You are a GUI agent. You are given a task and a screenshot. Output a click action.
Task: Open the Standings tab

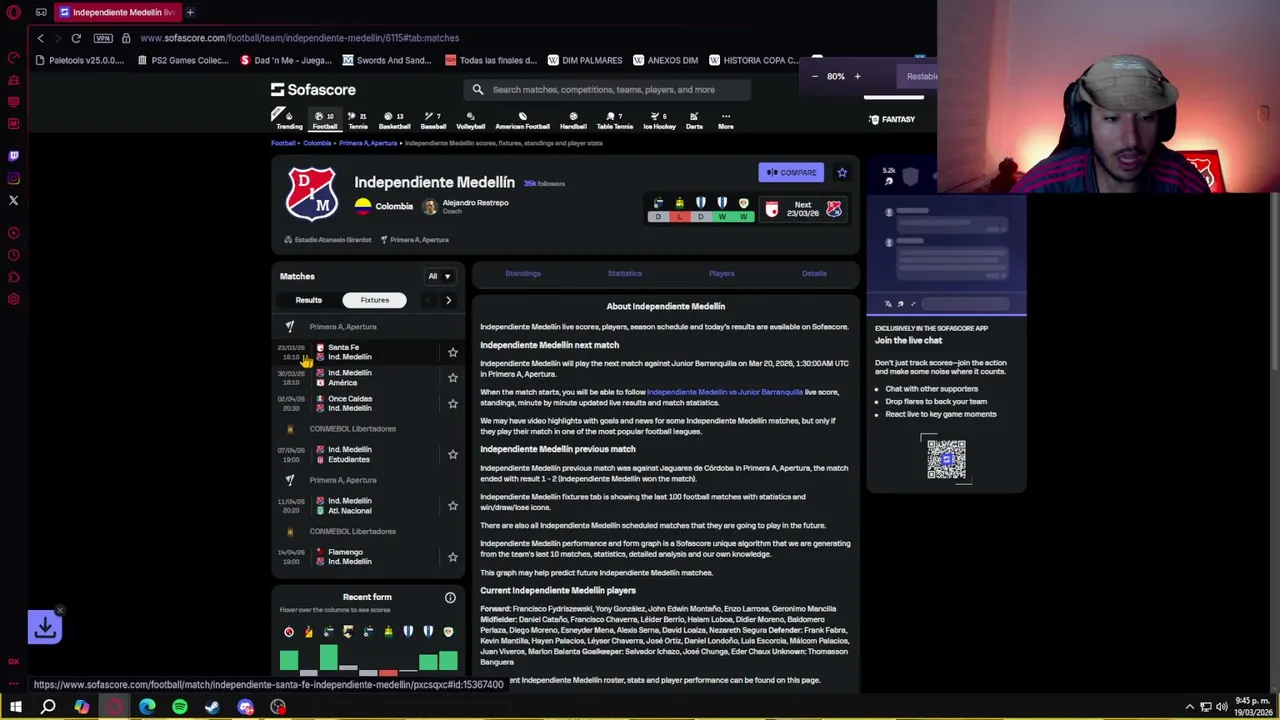(523, 273)
